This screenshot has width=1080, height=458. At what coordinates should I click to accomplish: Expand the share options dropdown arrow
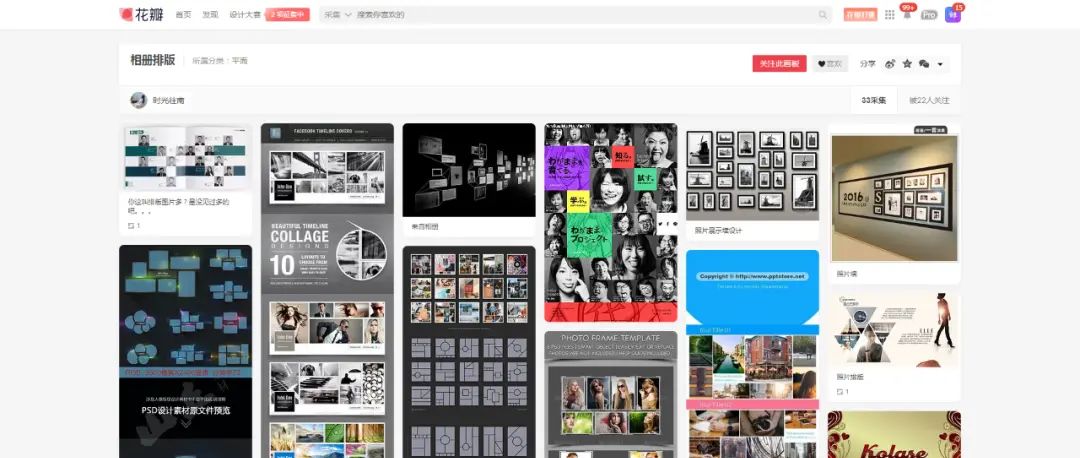point(940,64)
